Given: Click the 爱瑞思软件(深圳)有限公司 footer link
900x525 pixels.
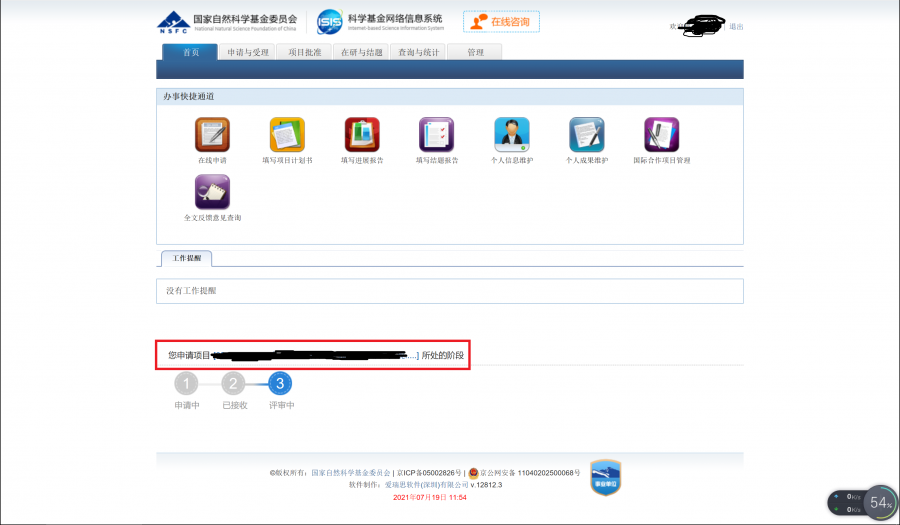Looking at the screenshot, I should point(426,485).
